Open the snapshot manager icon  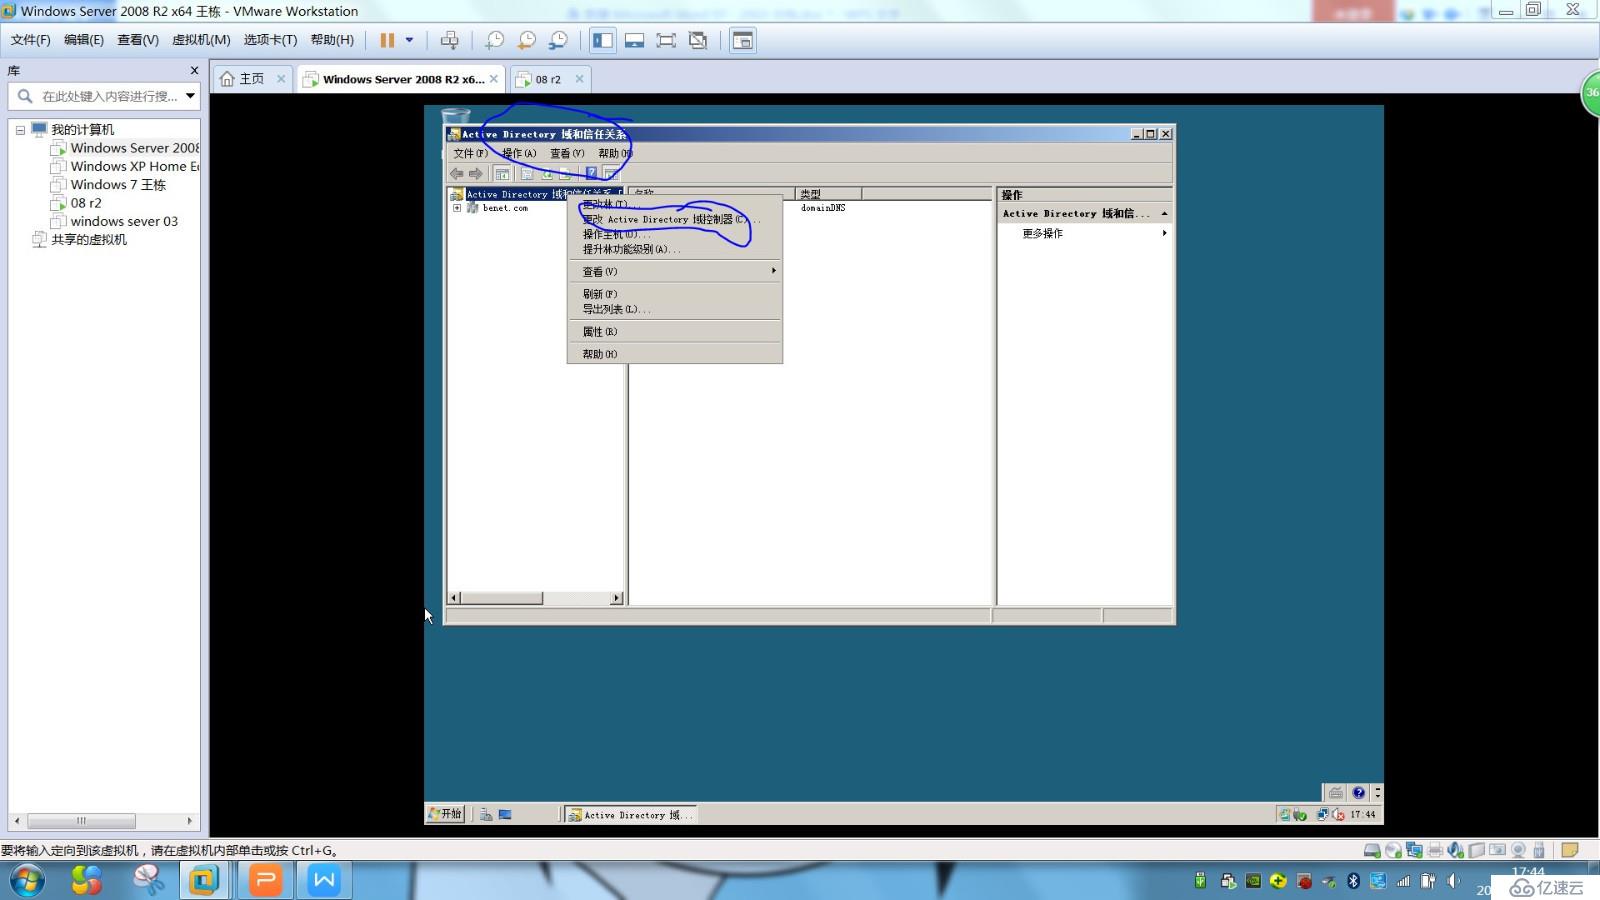(x=558, y=40)
